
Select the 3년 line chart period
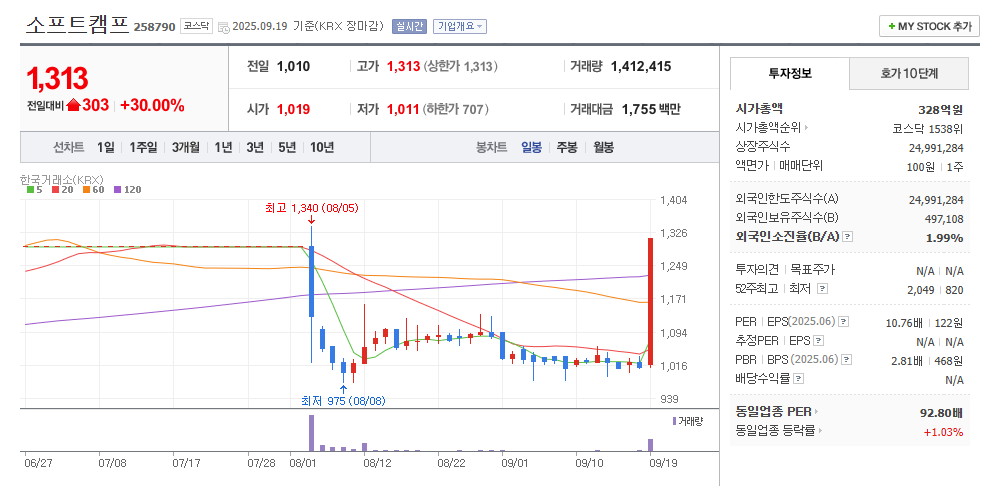point(255,148)
